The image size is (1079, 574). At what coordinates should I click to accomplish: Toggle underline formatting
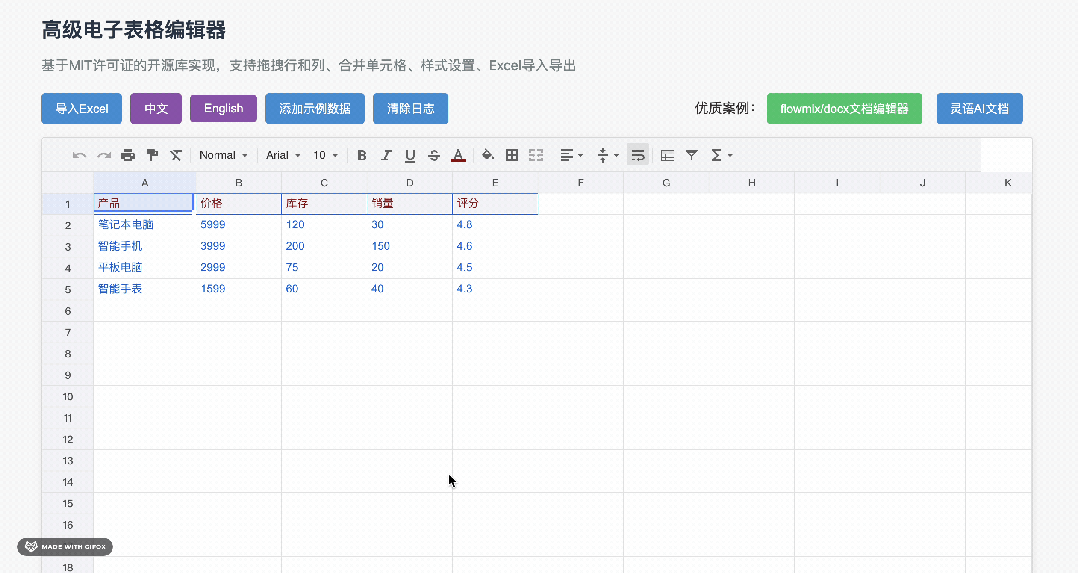point(410,156)
